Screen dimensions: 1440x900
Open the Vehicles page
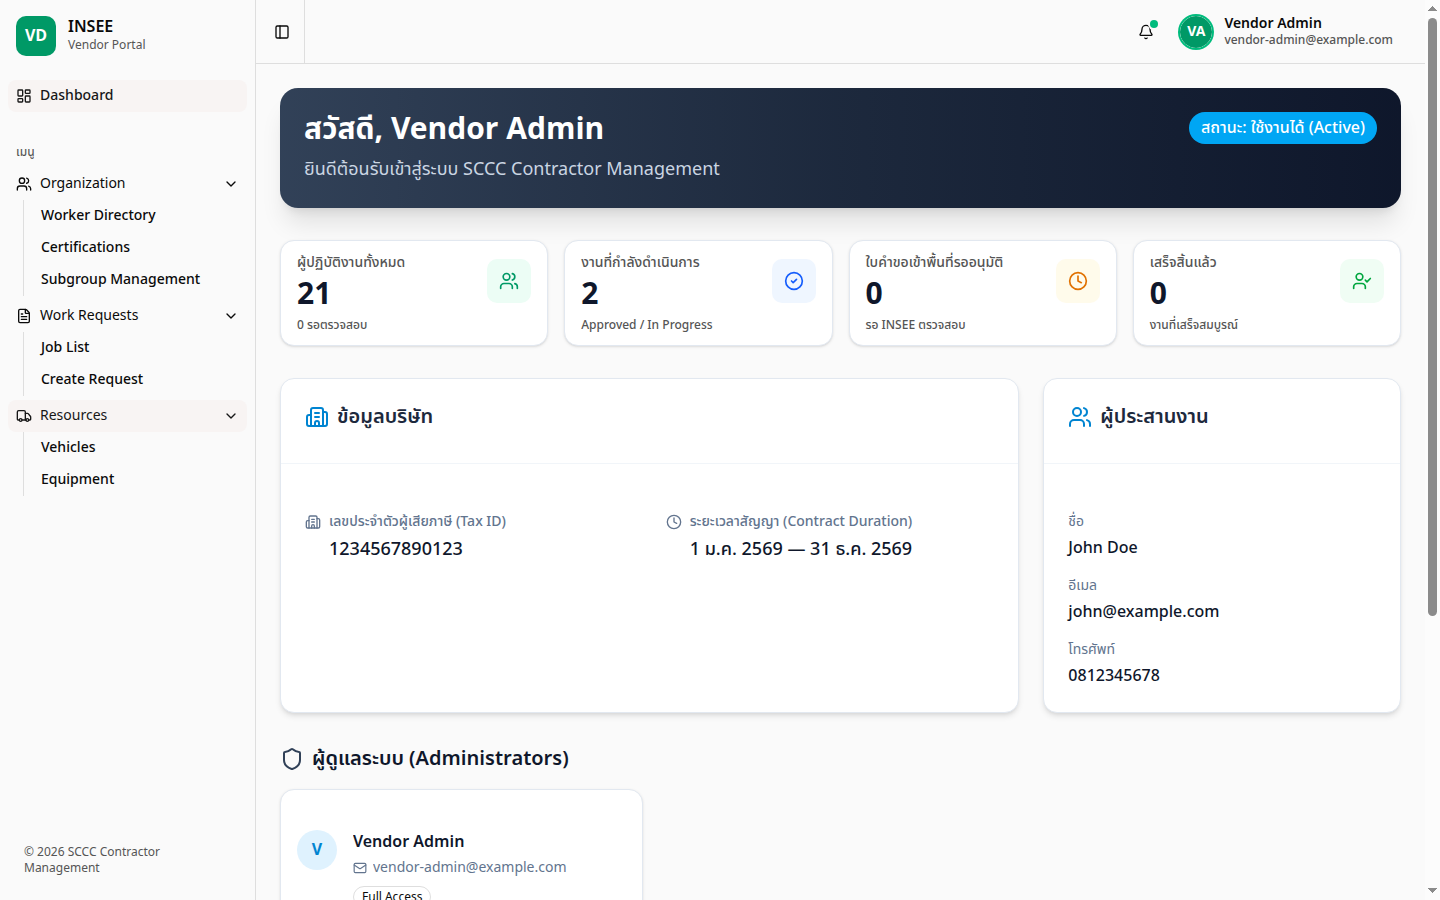point(68,447)
